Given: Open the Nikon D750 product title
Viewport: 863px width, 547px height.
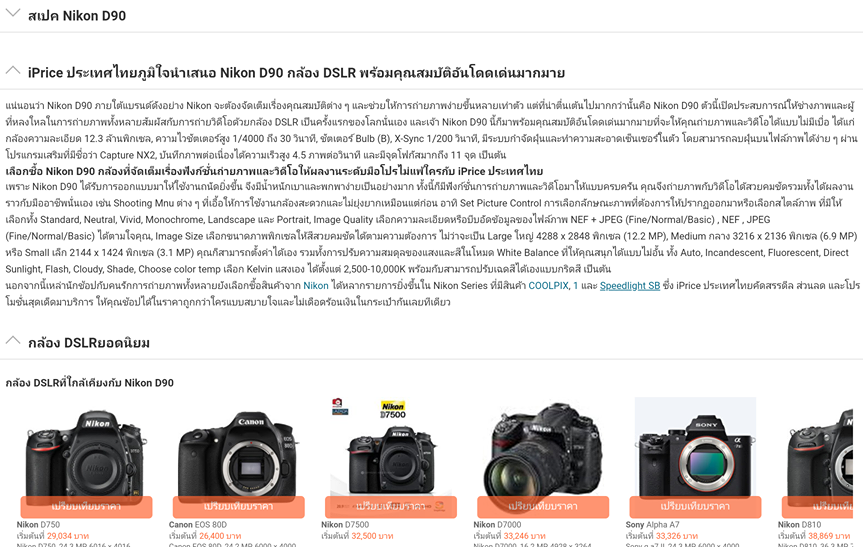Looking at the screenshot, I should (38, 525).
